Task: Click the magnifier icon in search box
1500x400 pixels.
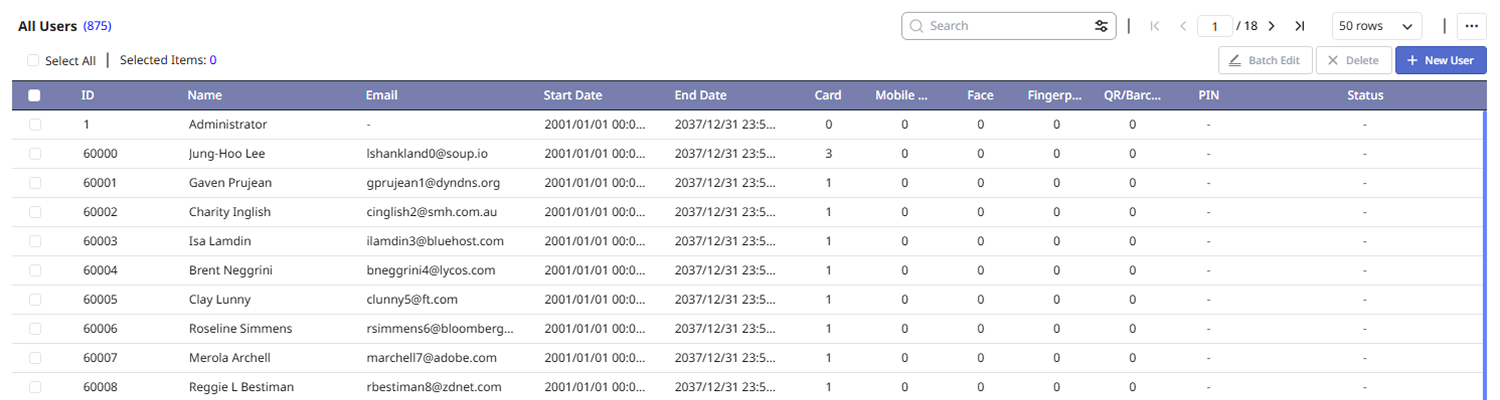Action: pyautogui.click(x=916, y=26)
